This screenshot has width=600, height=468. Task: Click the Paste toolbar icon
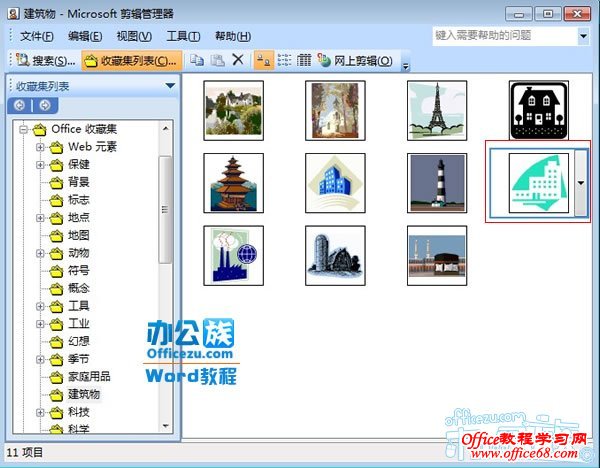217,60
